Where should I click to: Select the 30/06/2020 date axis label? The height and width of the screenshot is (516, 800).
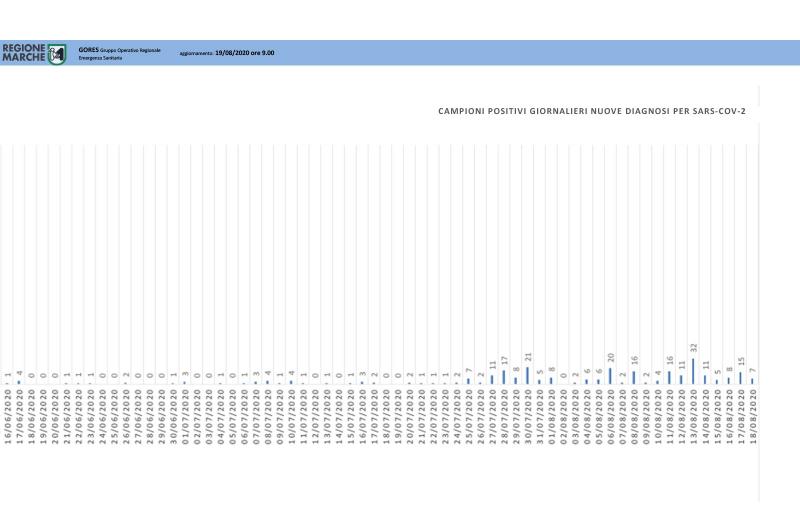point(173,415)
